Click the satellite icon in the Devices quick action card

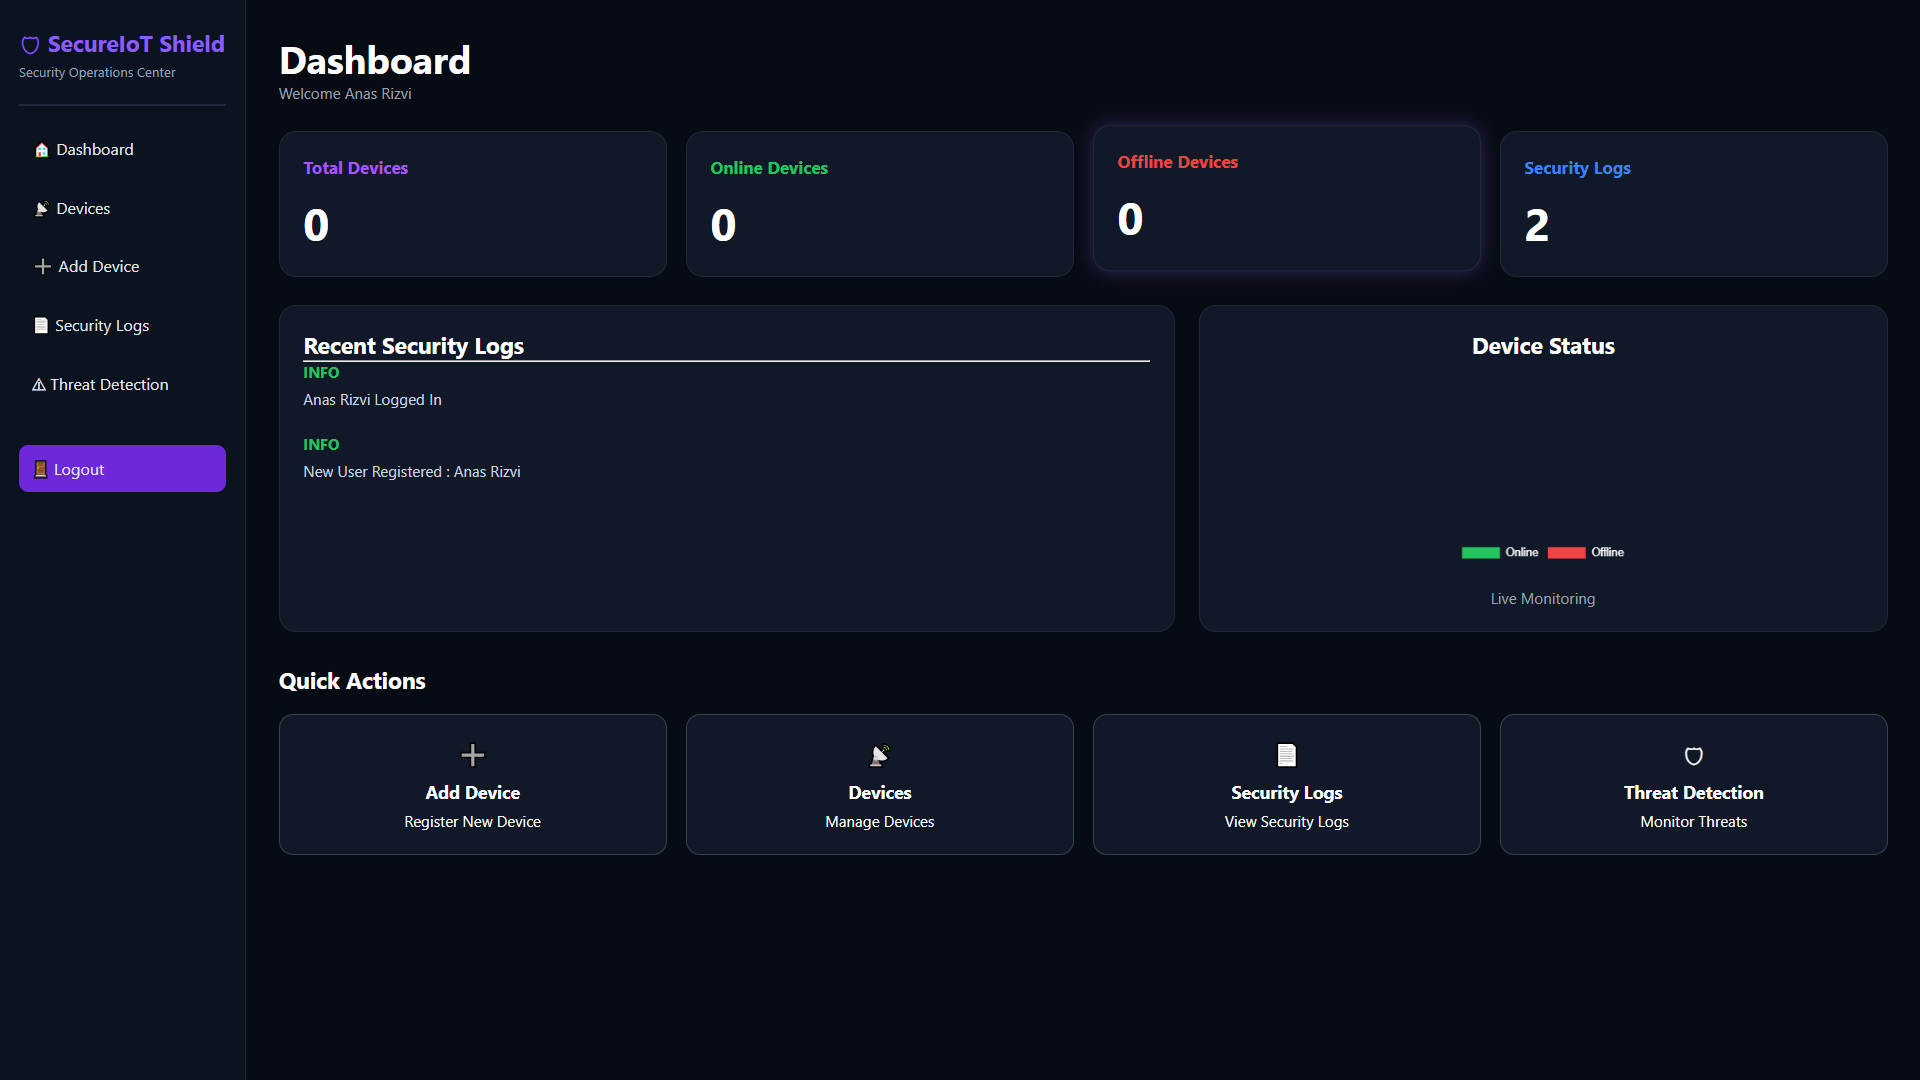click(x=880, y=755)
